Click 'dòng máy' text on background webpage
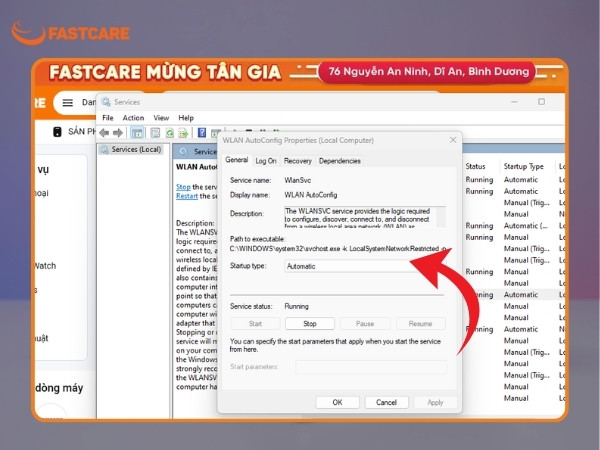This screenshot has width=600, height=450. point(59,388)
